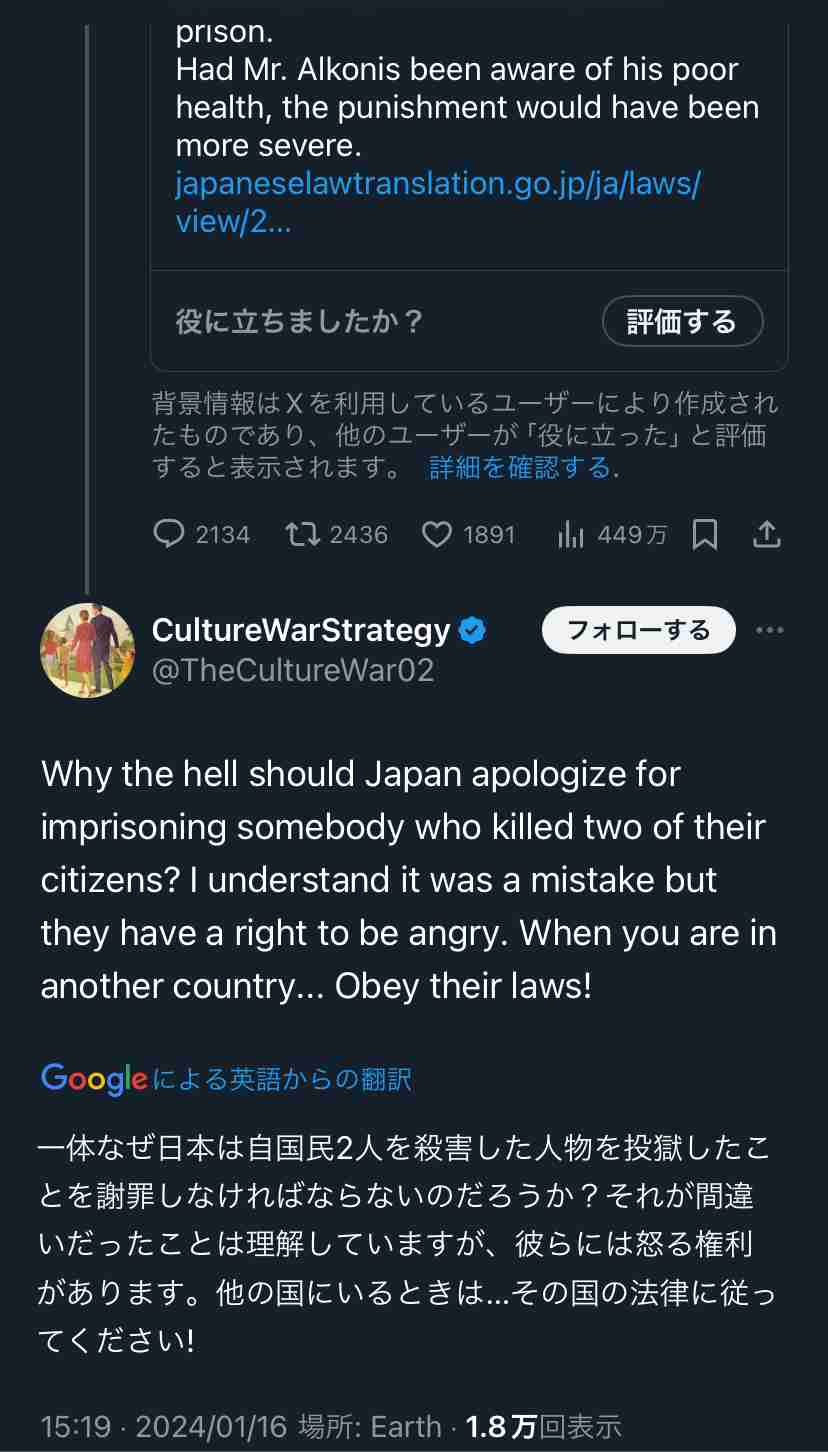Screen dimensions: 828x1452
Task: Click the verified badge next to CultureWarStrategy
Action: click(472, 630)
